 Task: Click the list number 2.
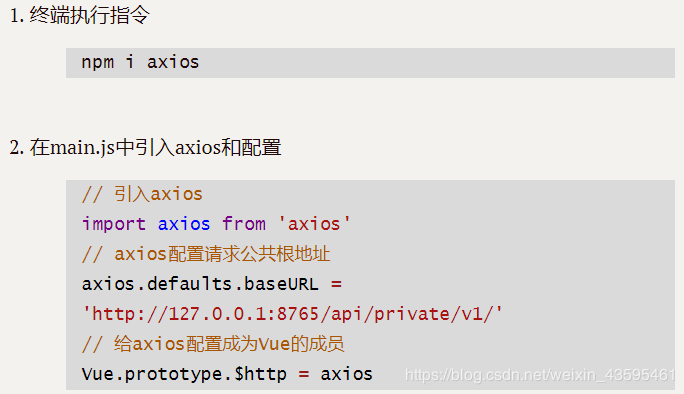point(17,148)
